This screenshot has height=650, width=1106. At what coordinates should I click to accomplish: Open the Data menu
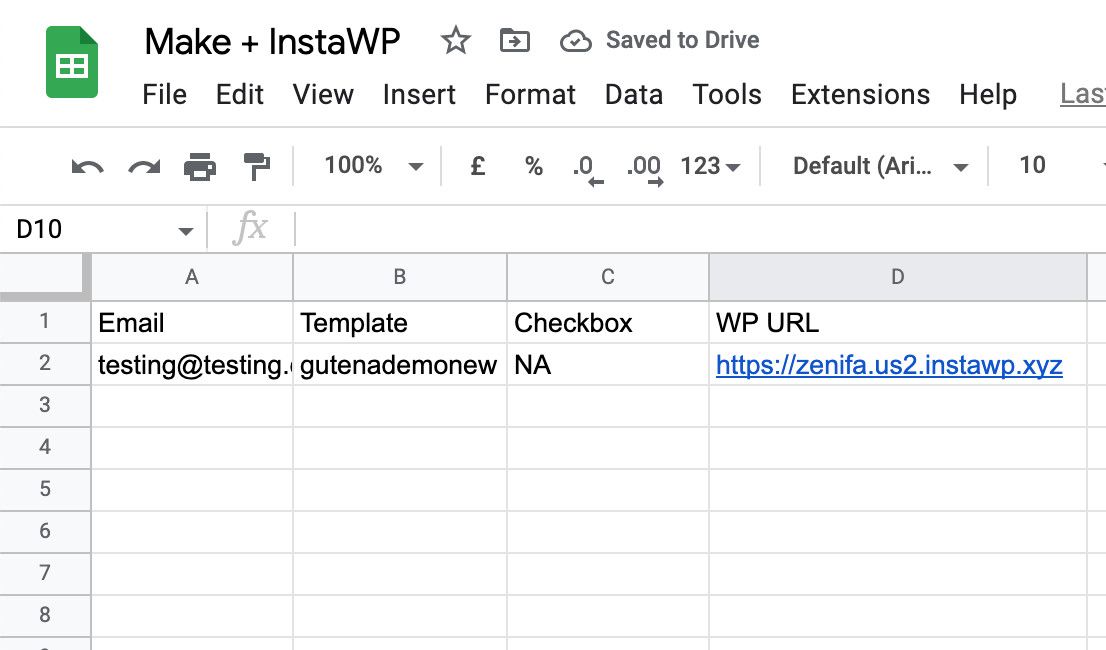pos(633,94)
